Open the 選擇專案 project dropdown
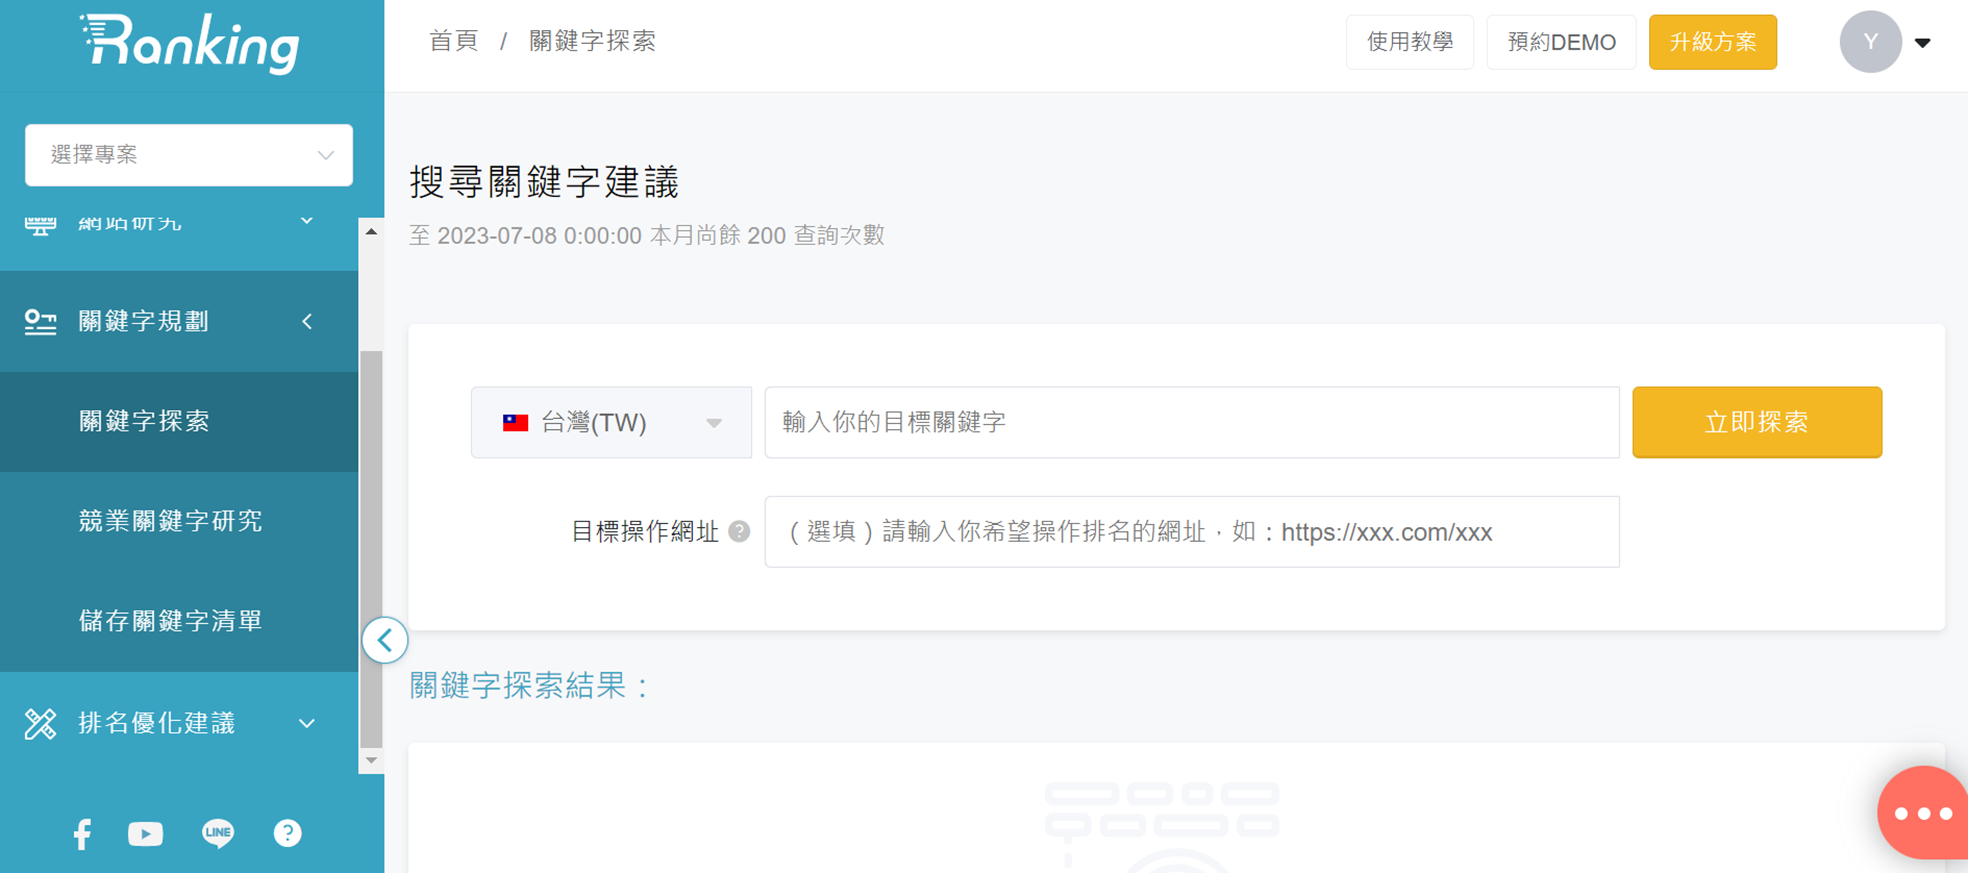This screenshot has height=873, width=1968. (189, 155)
